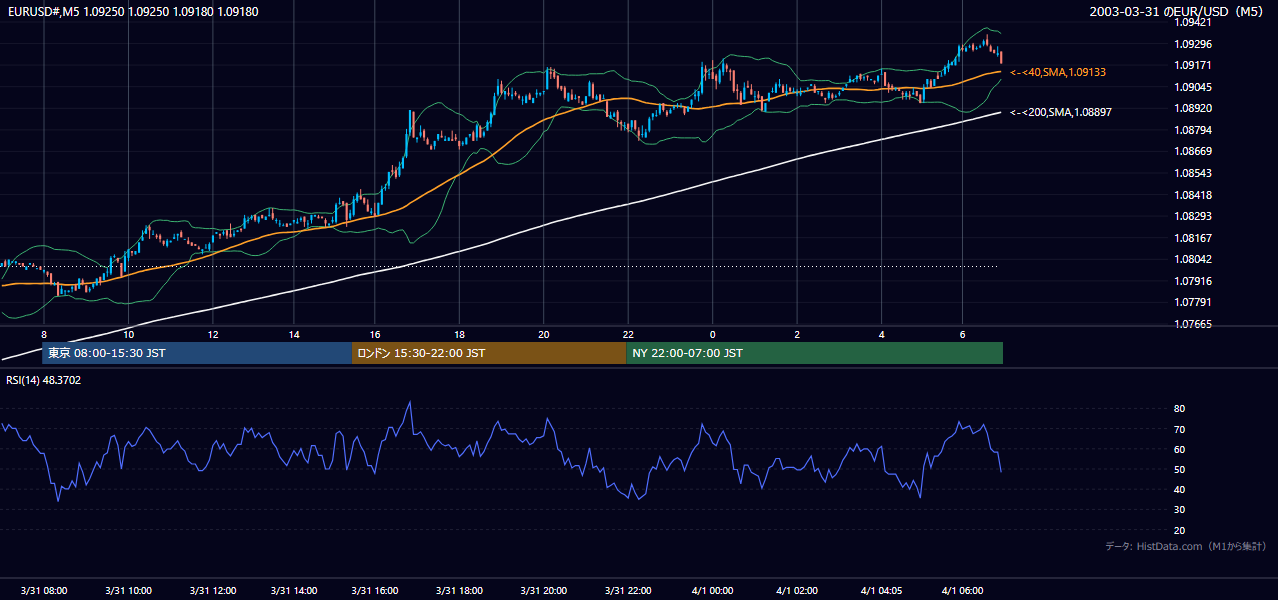Click the HistData.com data source credit

coord(1186,546)
